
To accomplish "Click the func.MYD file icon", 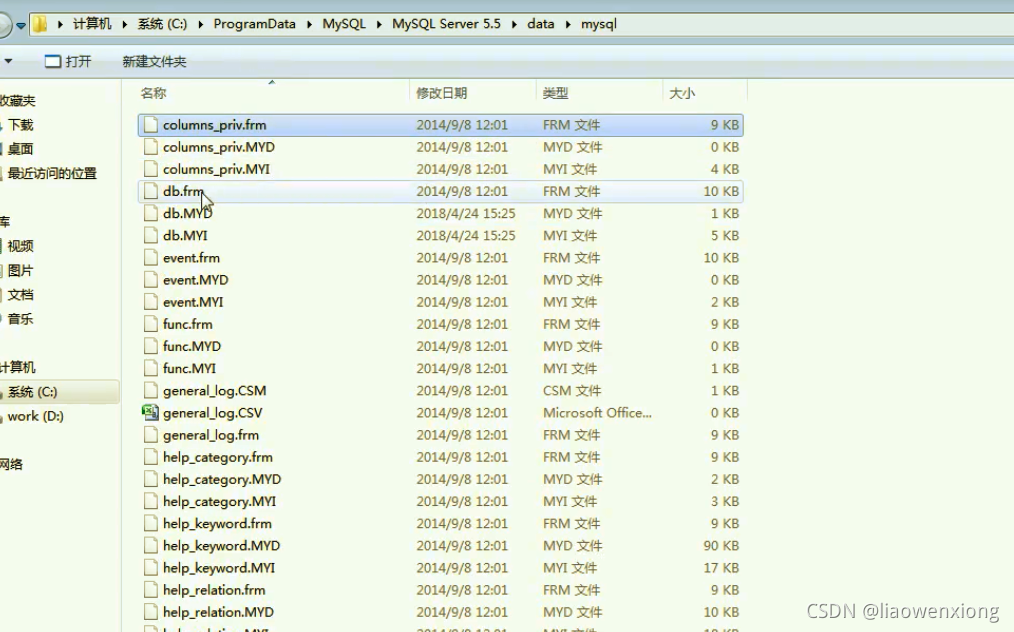I will tap(151, 346).
